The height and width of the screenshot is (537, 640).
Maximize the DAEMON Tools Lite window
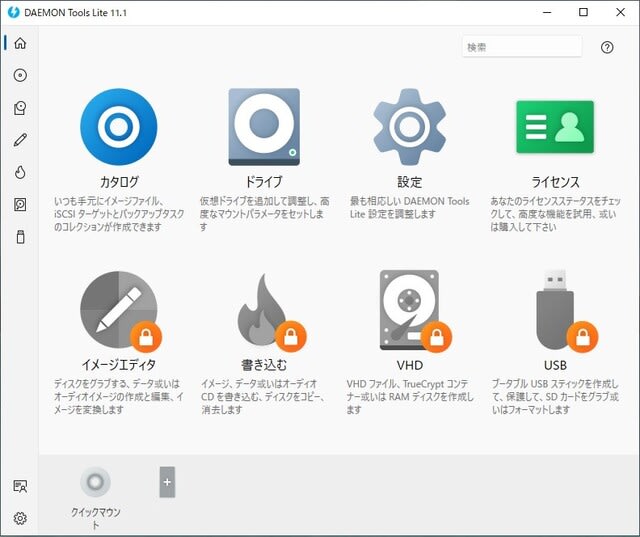584,12
